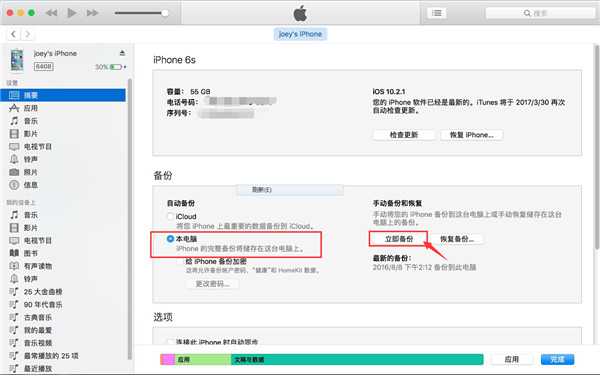Click the 应用 apply button at bottom

[x=512, y=359]
